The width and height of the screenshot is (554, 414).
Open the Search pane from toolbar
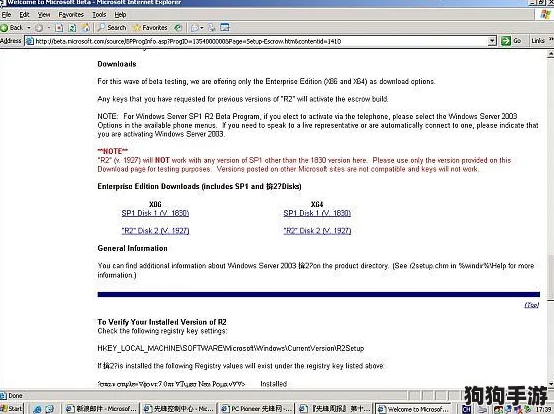(x=112, y=28)
